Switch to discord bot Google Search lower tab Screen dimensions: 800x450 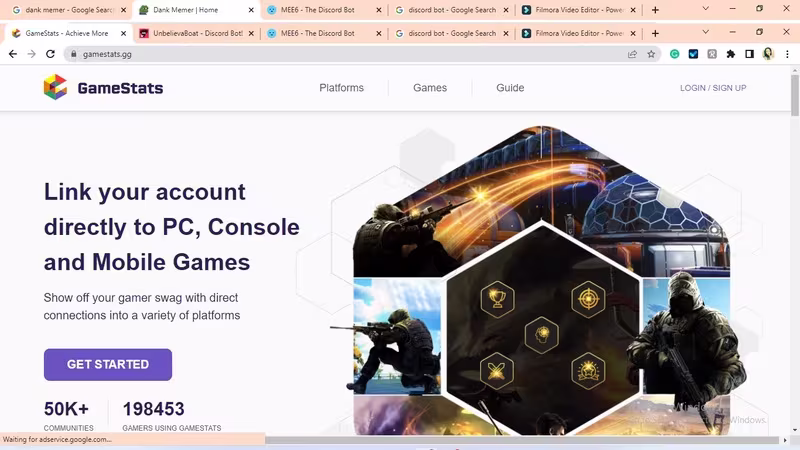tap(452, 33)
